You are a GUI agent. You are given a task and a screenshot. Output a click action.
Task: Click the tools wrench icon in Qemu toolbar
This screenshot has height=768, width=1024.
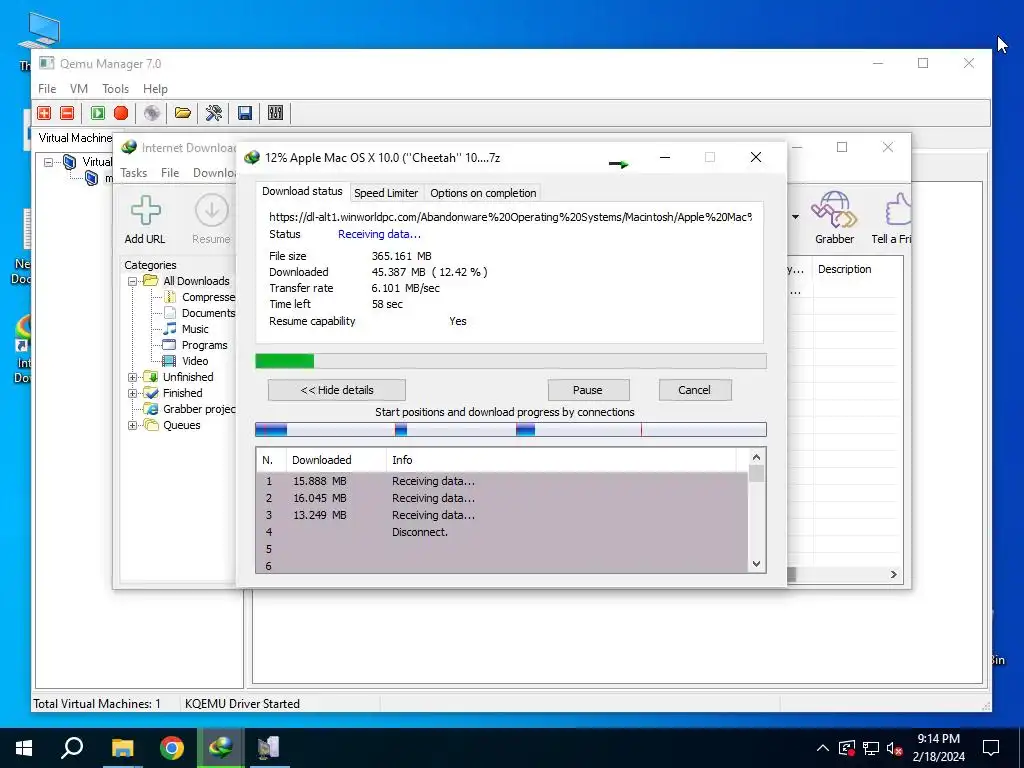214,113
